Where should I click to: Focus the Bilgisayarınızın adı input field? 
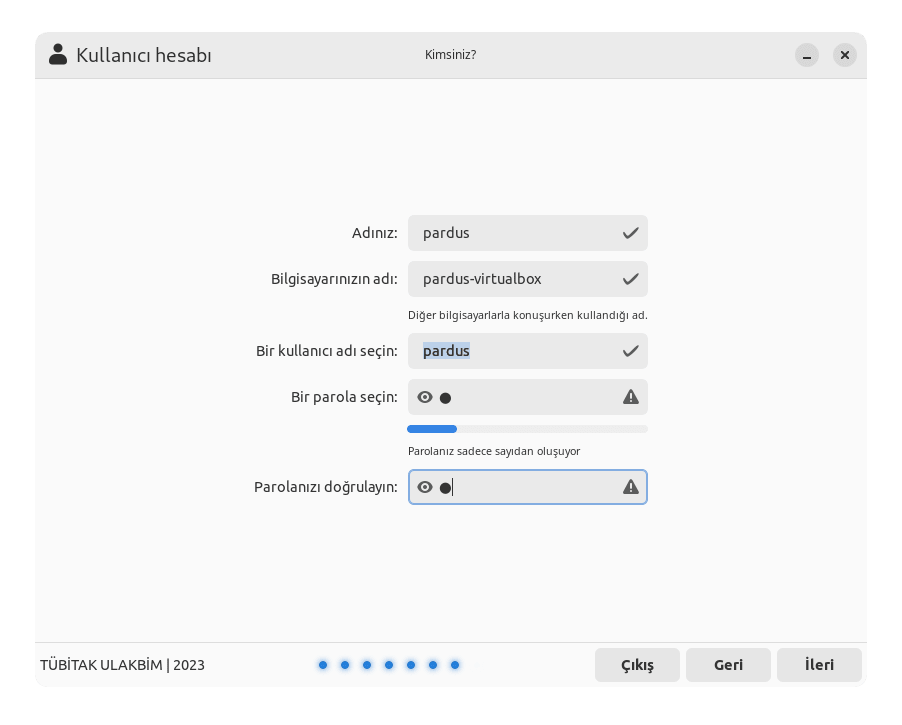(x=515, y=279)
